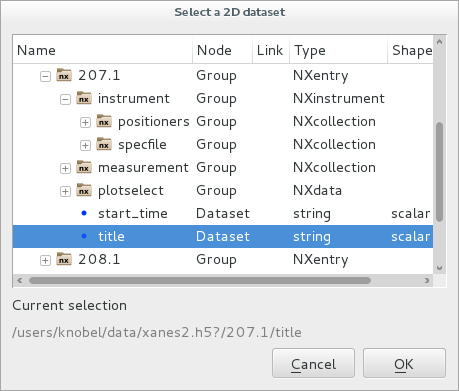Click the 207.1 NXentry folder icon
The image size is (459, 391).
click(64, 75)
